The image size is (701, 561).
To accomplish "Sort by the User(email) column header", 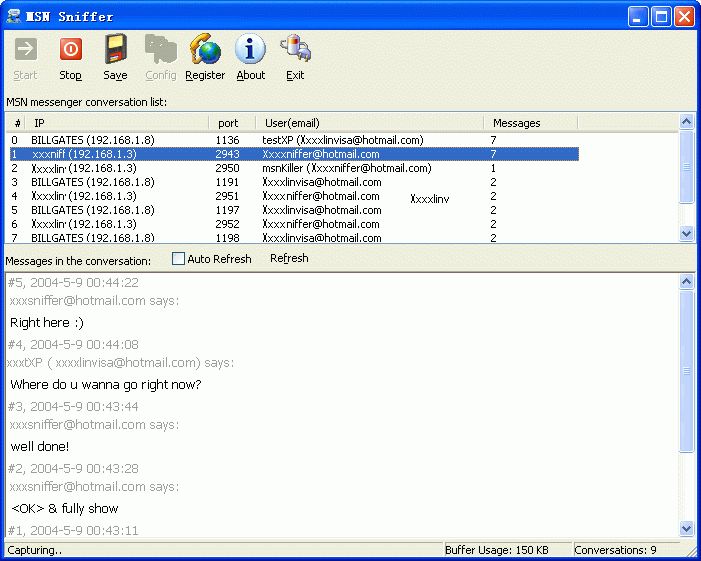I will 369,122.
